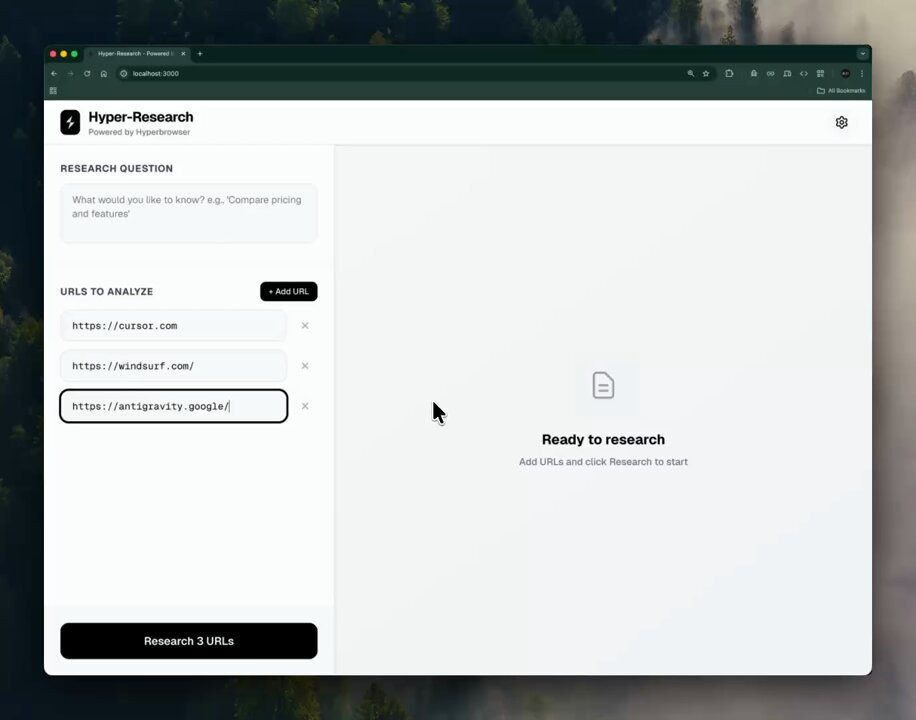Click into the antigravity.google URL field

(x=174, y=406)
